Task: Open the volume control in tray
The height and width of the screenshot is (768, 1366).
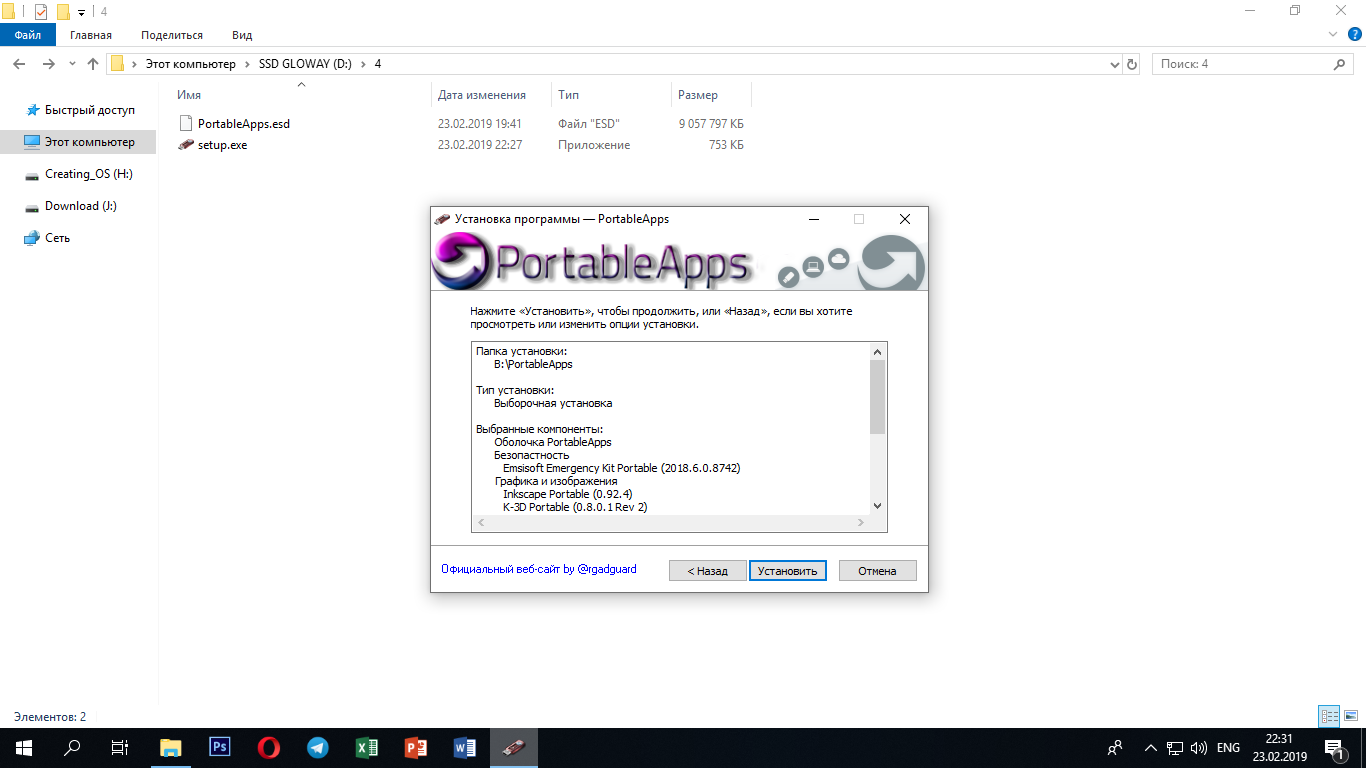Action: click(1199, 748)
